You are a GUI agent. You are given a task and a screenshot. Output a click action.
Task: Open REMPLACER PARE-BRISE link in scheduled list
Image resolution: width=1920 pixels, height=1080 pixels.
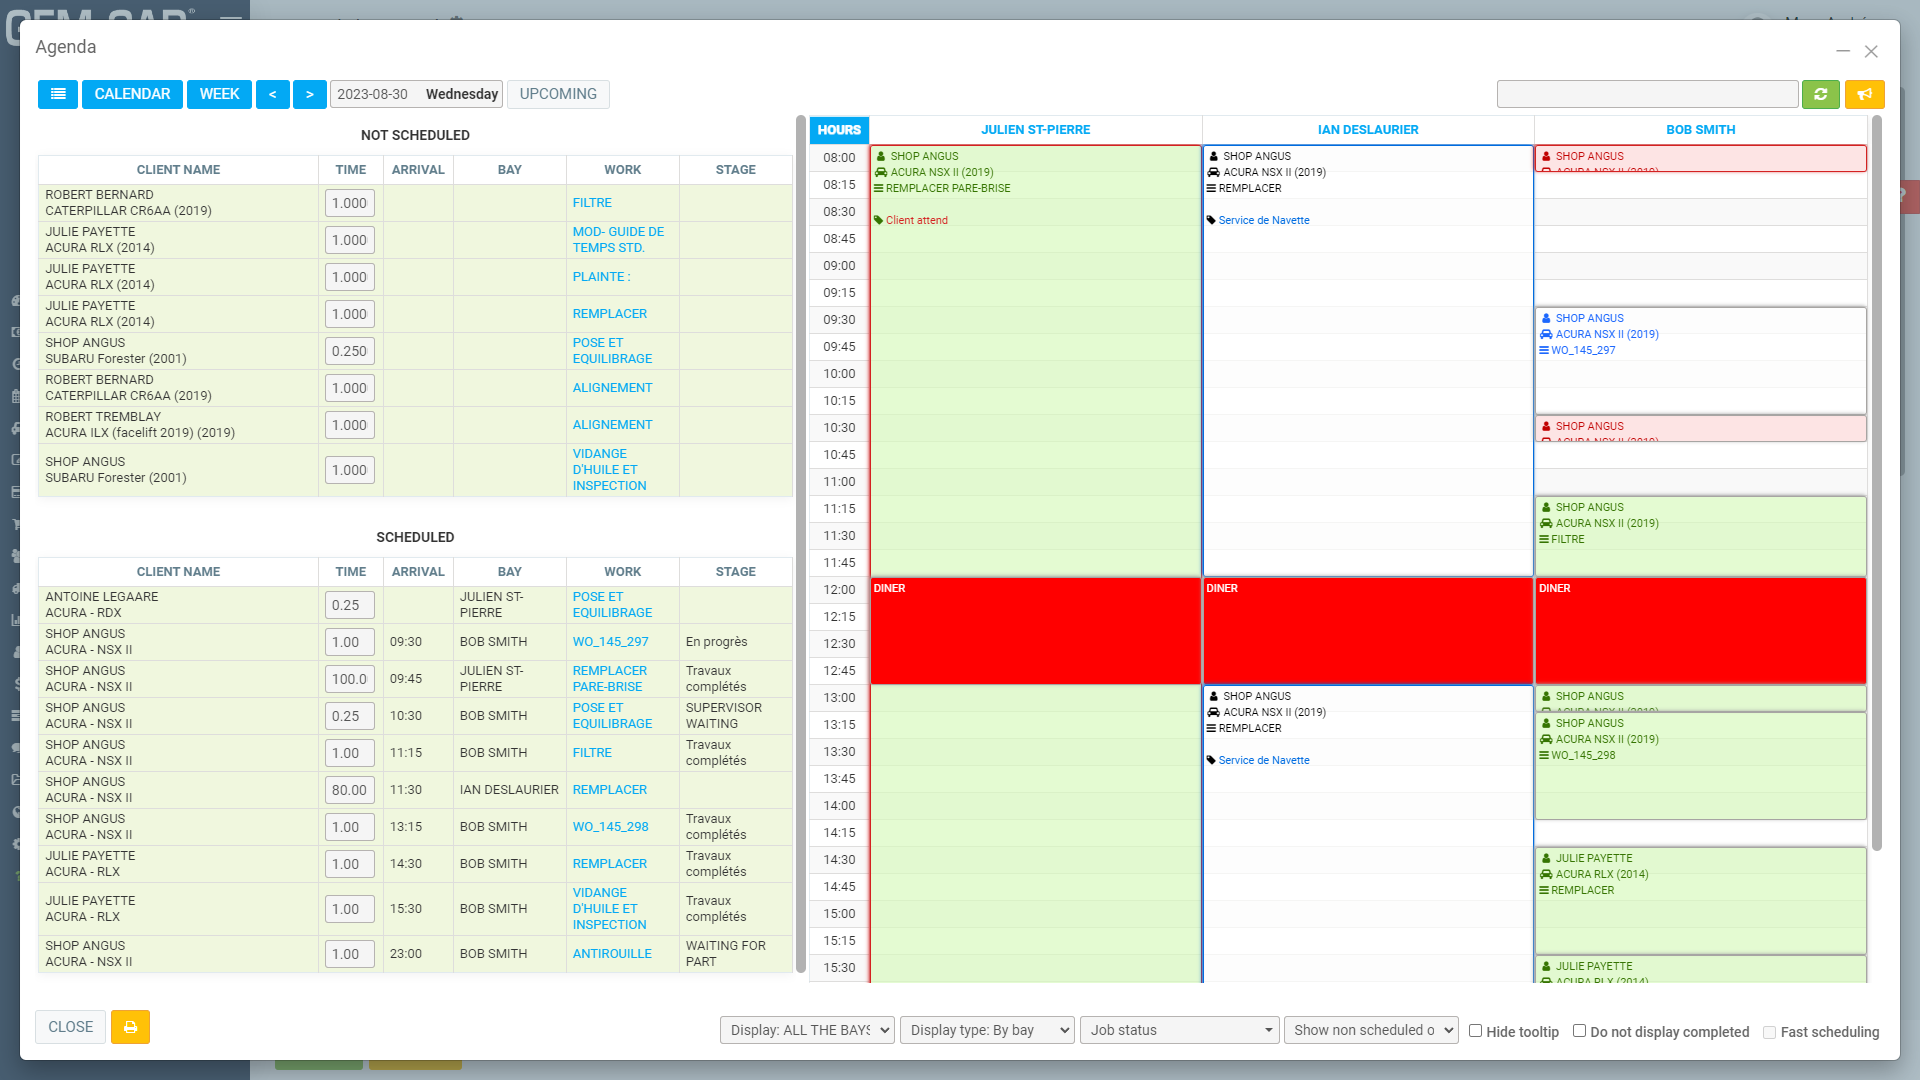[x=609, y=679]
